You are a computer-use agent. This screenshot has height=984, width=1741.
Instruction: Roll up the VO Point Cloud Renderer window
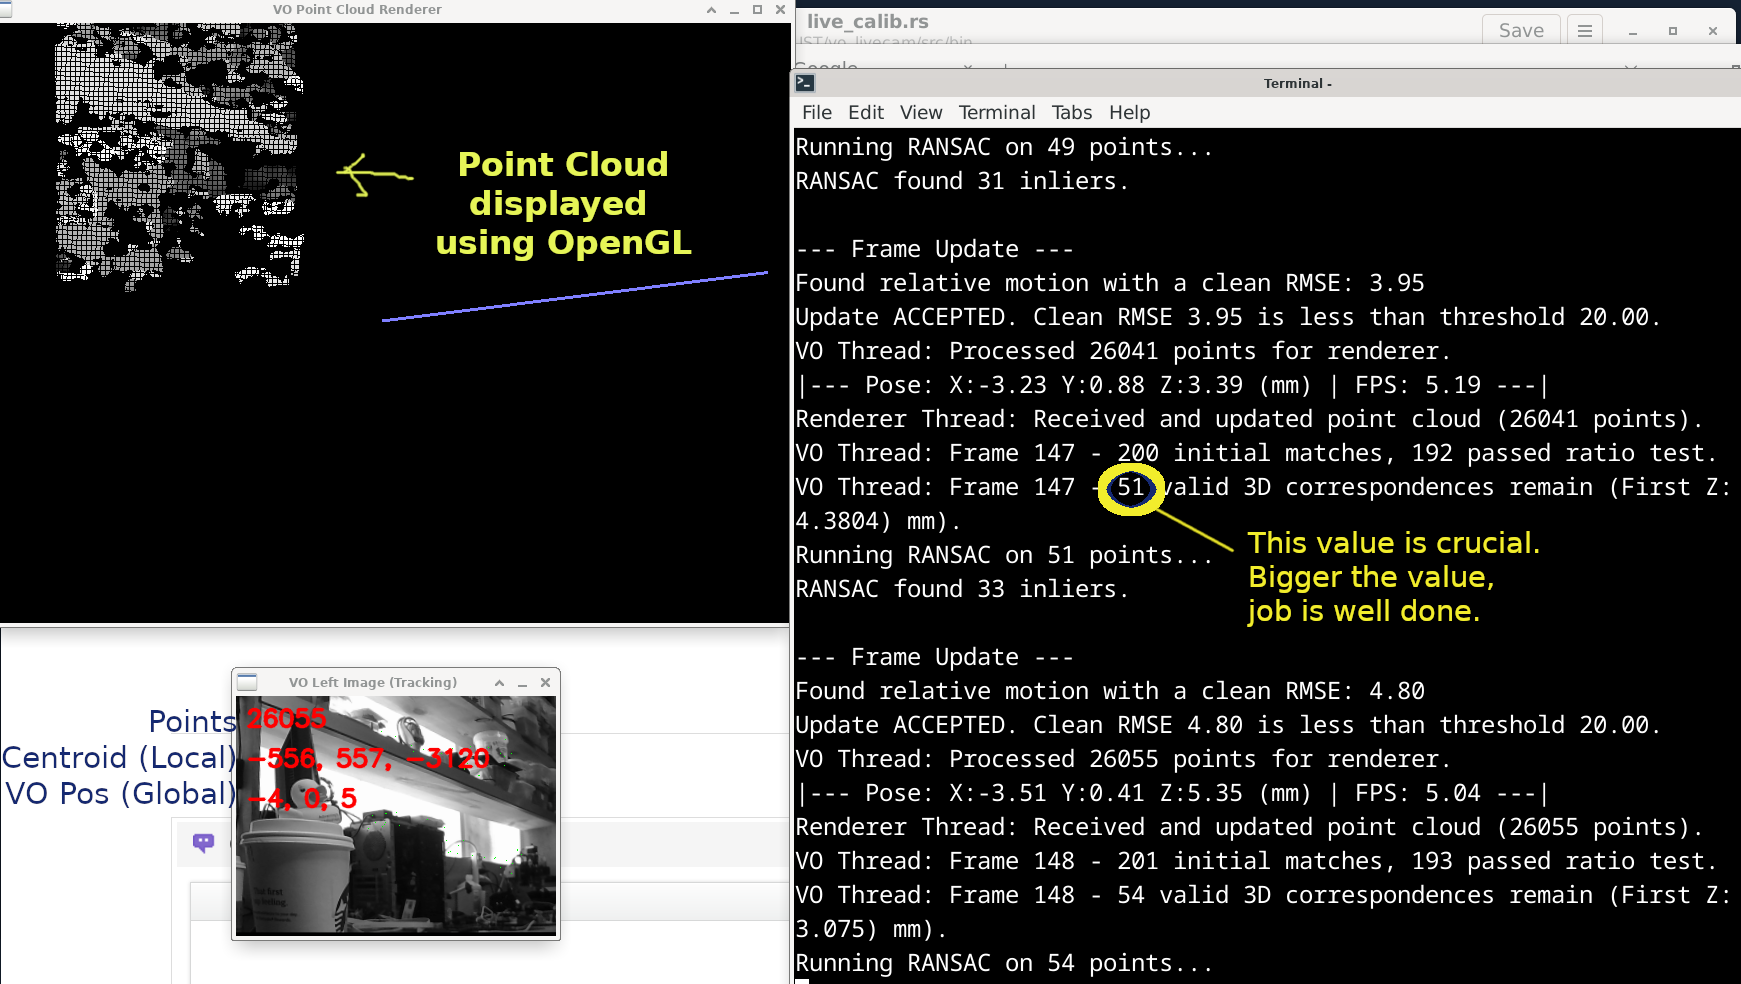point(711,10)
